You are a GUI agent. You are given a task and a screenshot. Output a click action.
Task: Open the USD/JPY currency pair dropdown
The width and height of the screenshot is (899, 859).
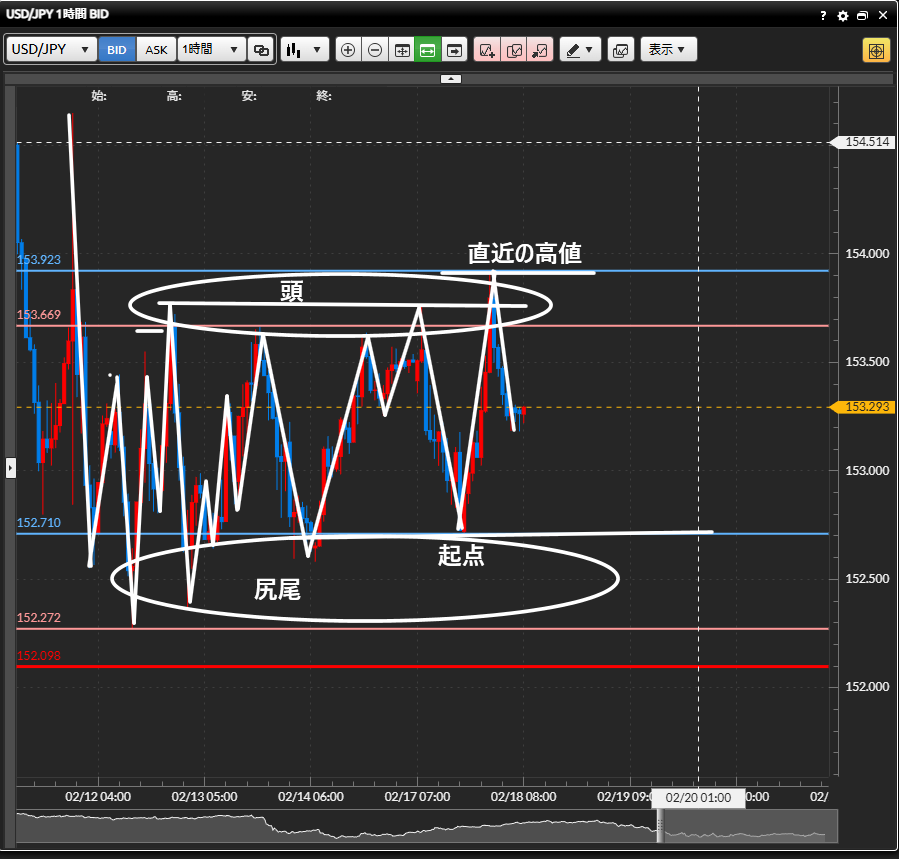[51, 50]
